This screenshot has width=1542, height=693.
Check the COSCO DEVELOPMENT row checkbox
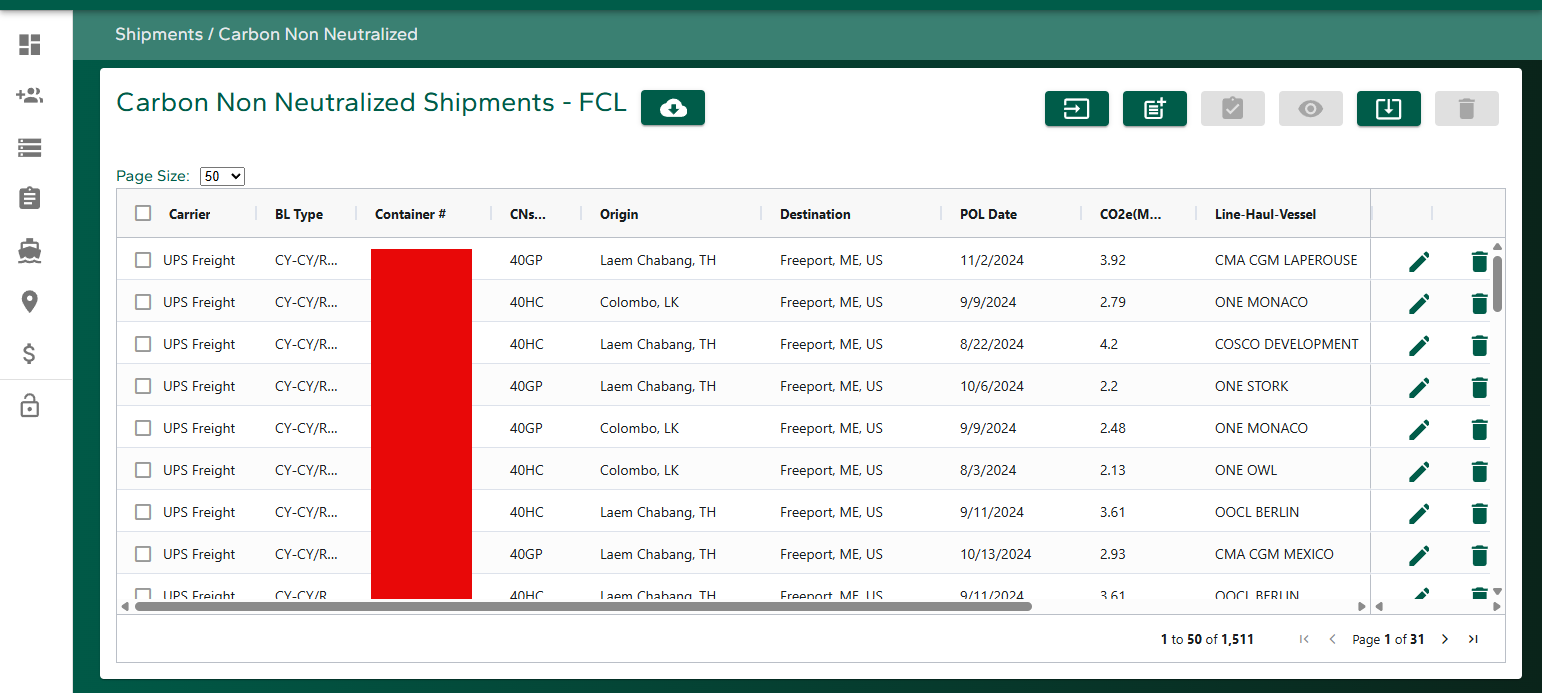[x=143, y=344]
